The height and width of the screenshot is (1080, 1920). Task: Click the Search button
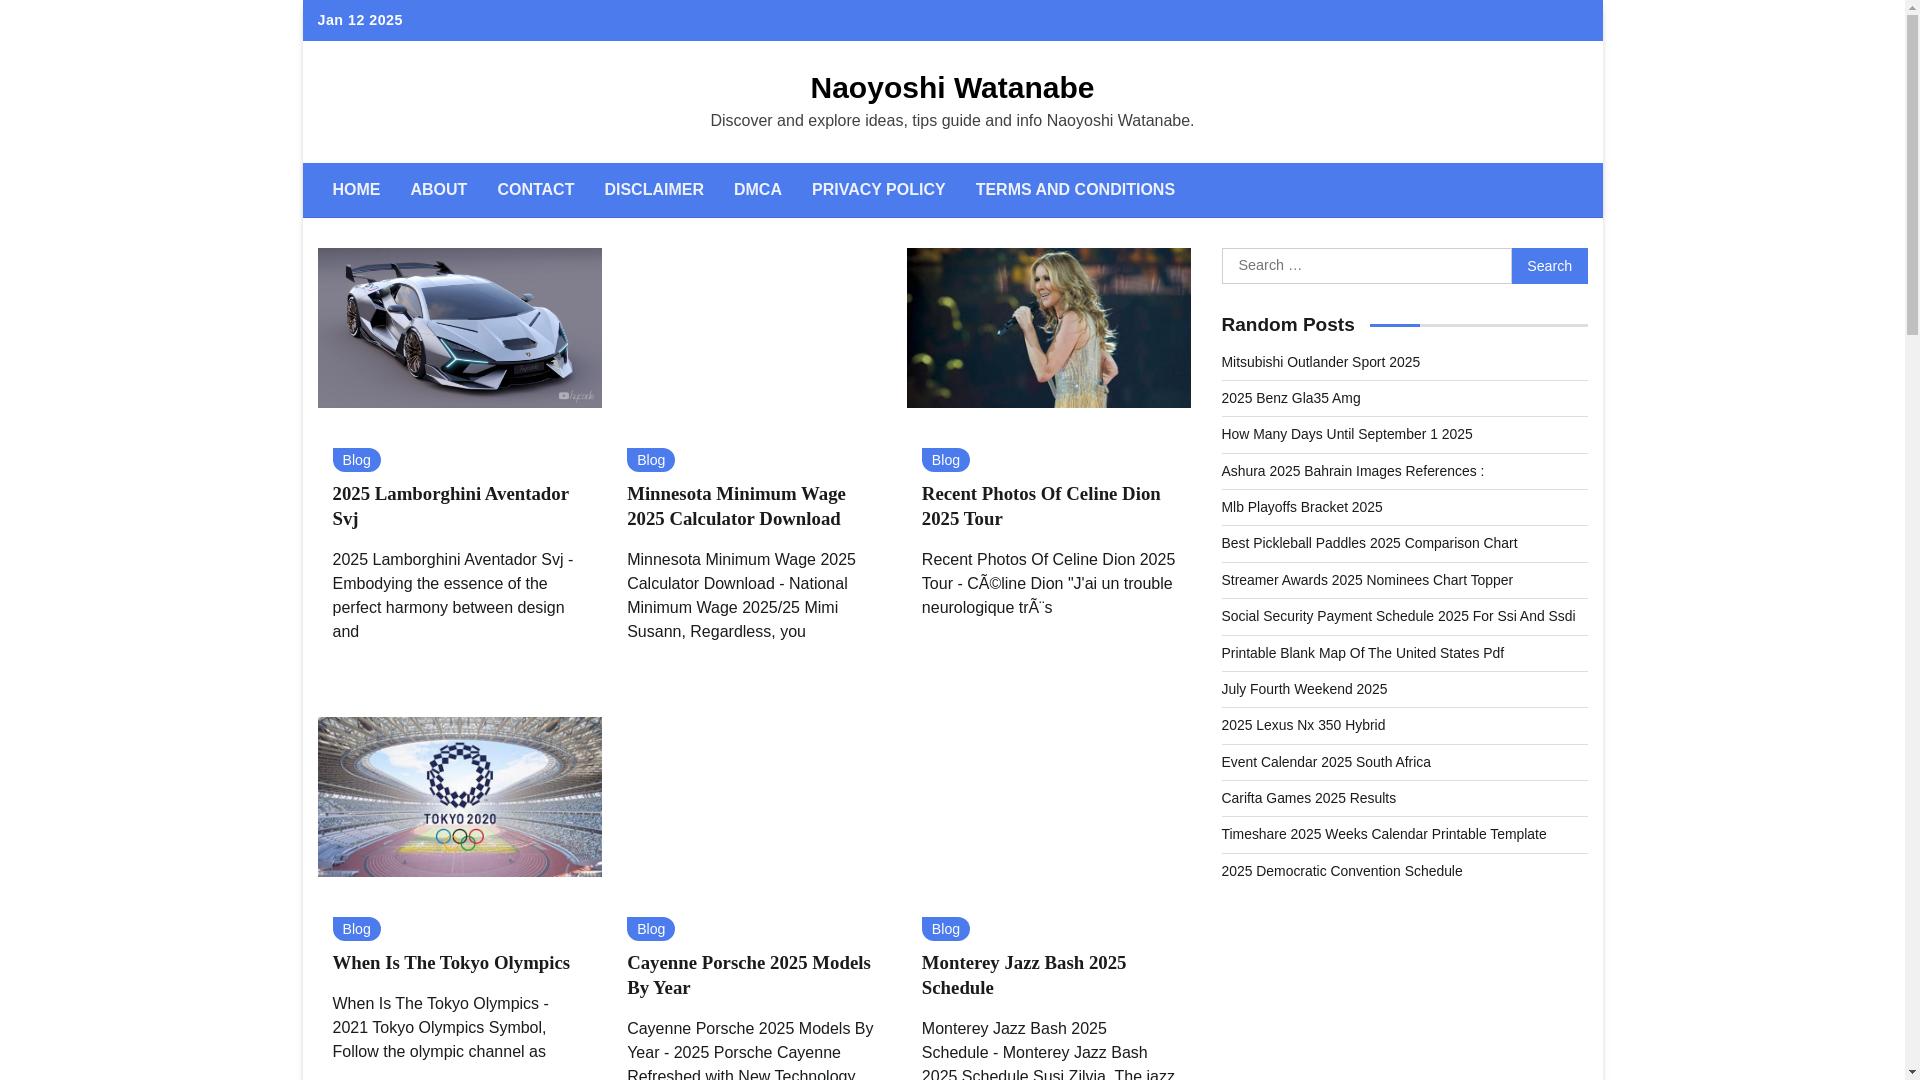(x=1549, y=266)
